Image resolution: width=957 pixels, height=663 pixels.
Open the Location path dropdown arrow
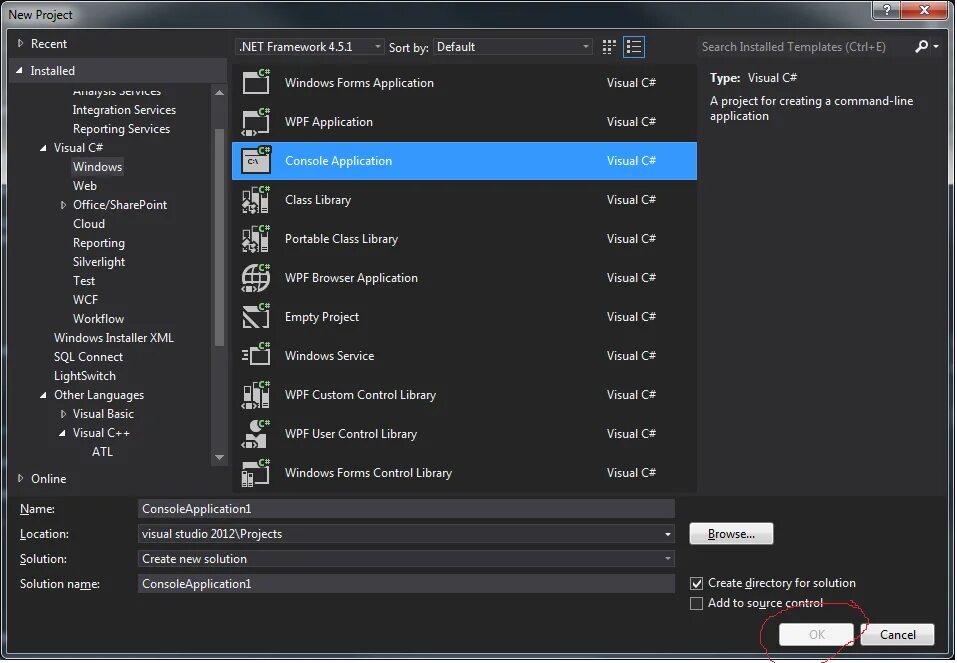668,534
